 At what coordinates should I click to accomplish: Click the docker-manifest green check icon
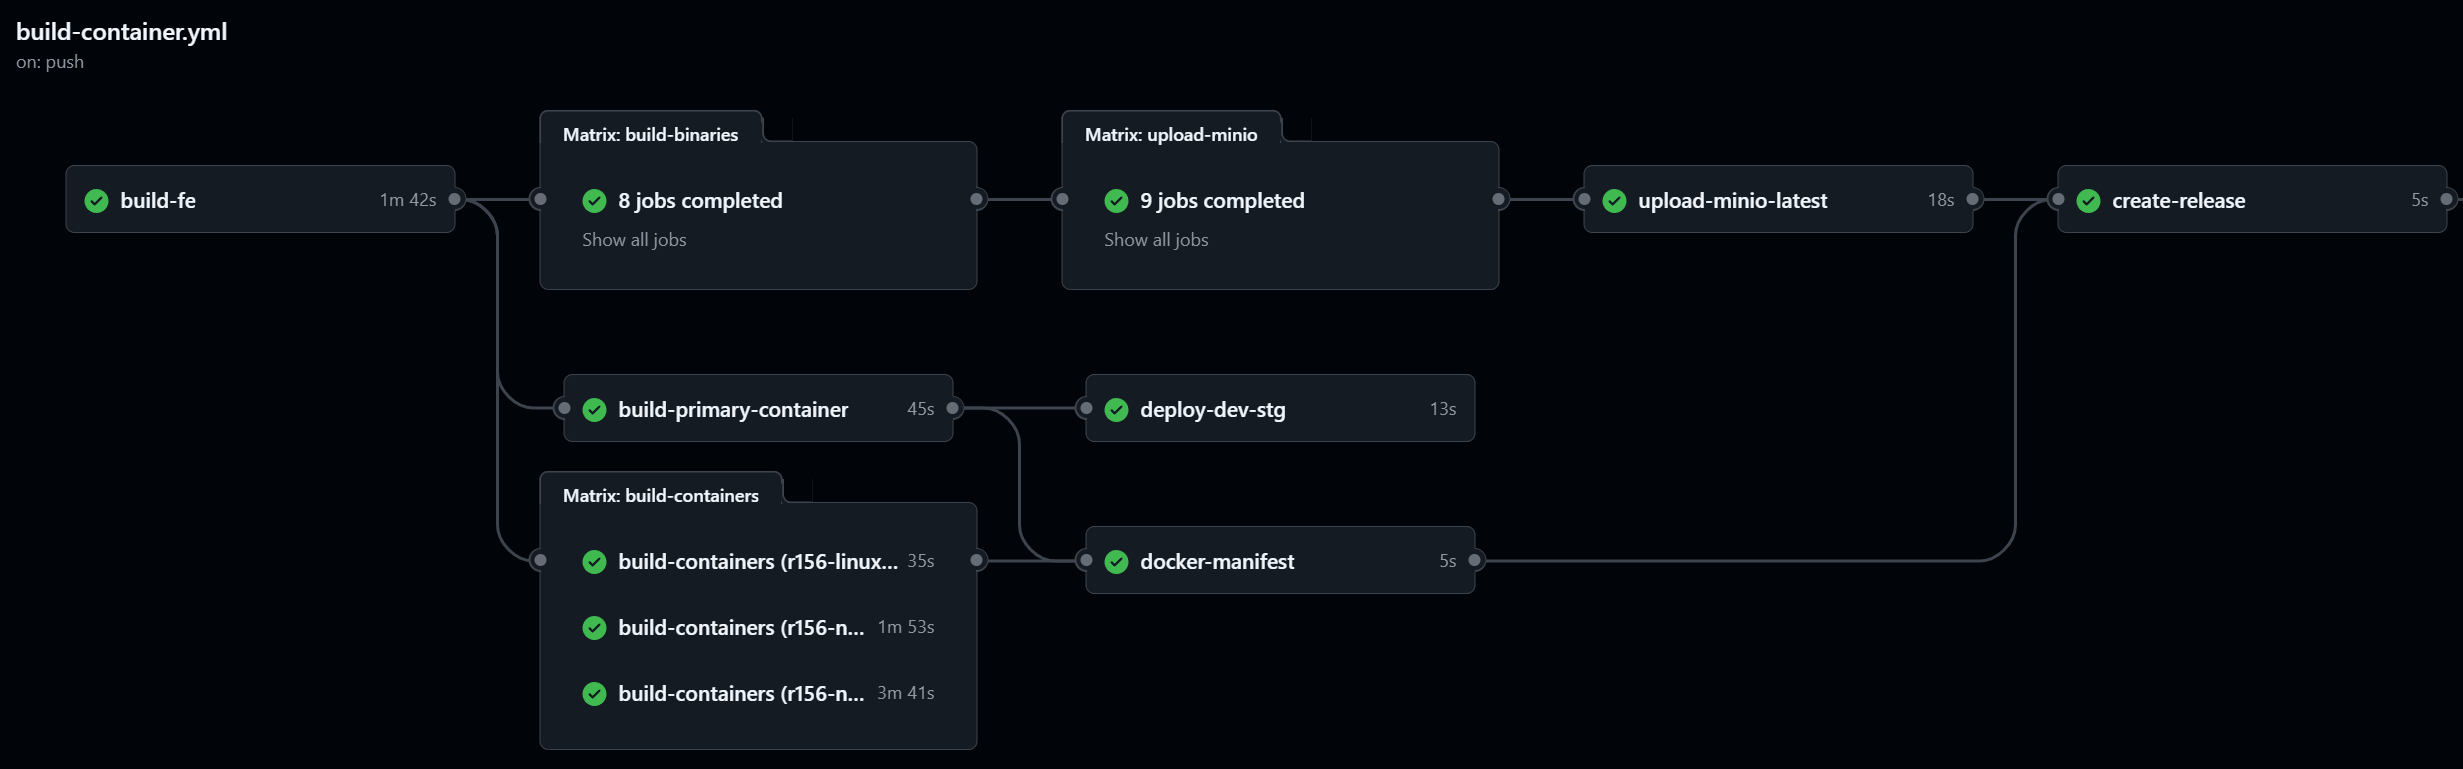point(1116,562)
